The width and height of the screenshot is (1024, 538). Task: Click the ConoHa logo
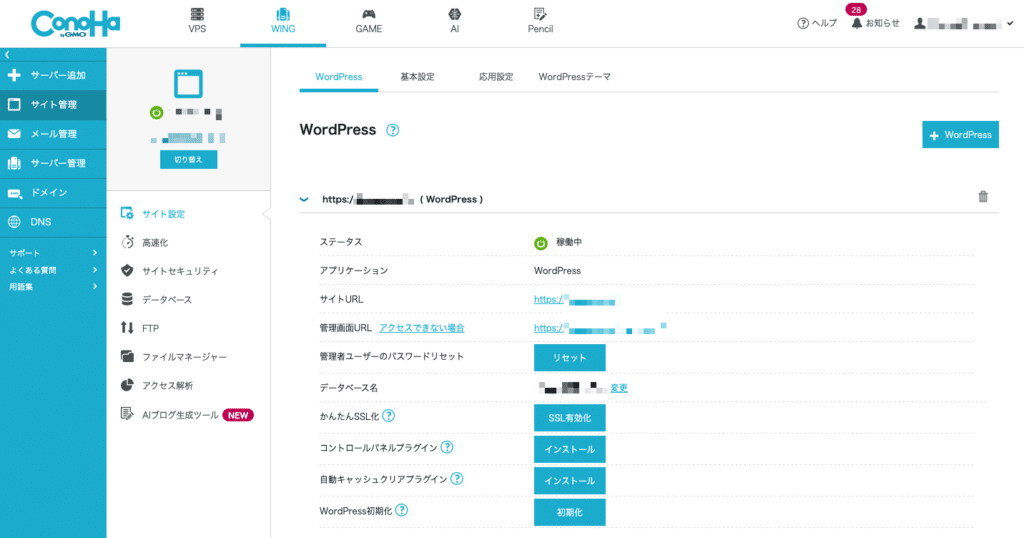click(75, 24)
